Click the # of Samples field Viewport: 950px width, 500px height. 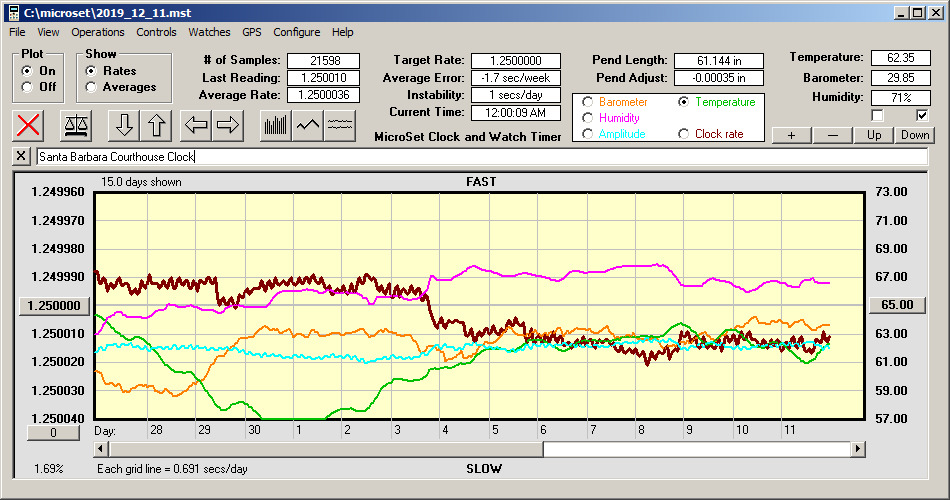(324, 61)
